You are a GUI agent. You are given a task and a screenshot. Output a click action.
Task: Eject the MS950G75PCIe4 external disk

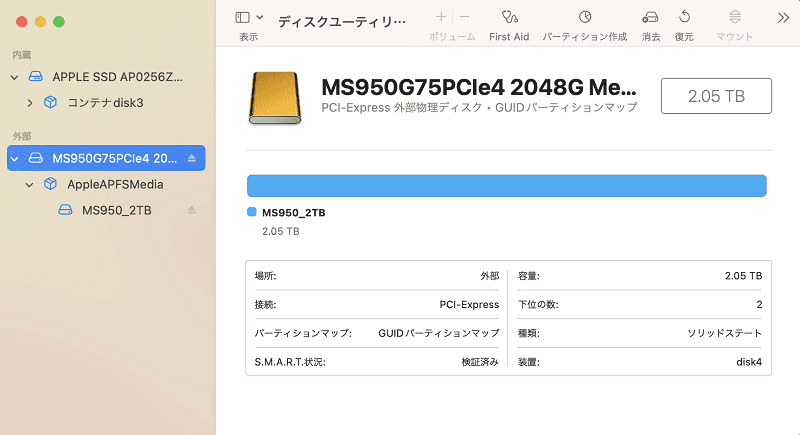(192, 158)
